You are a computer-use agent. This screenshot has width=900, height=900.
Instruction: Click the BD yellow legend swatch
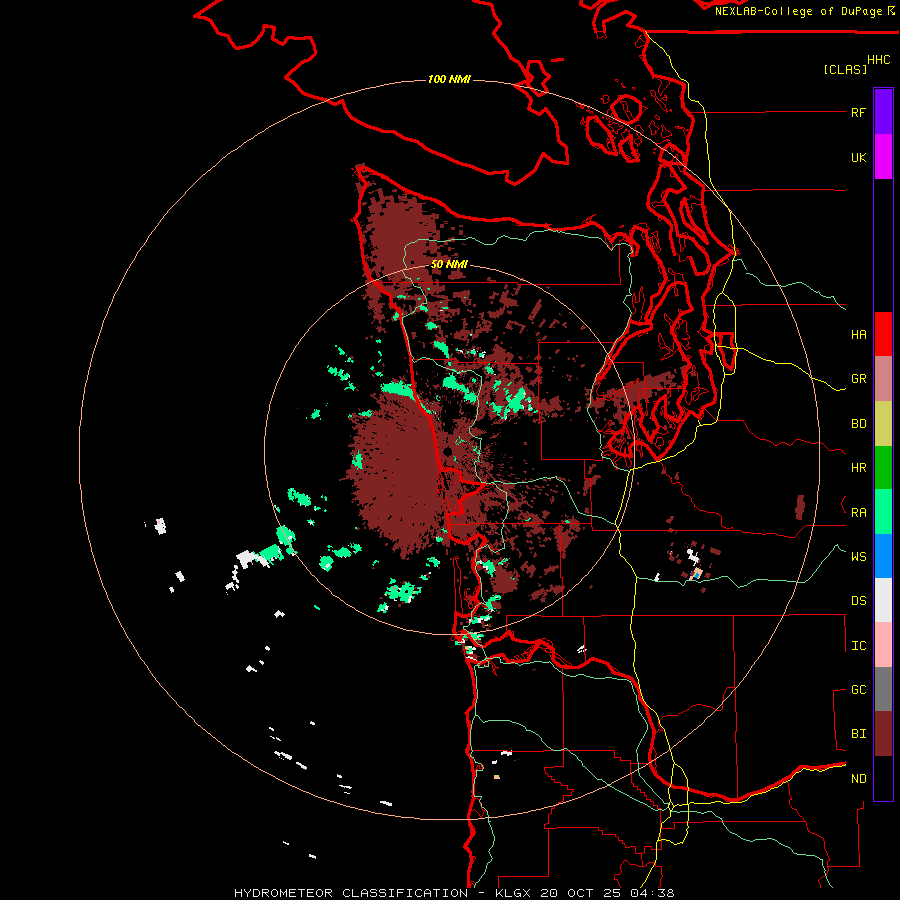(x=883, y=424)
